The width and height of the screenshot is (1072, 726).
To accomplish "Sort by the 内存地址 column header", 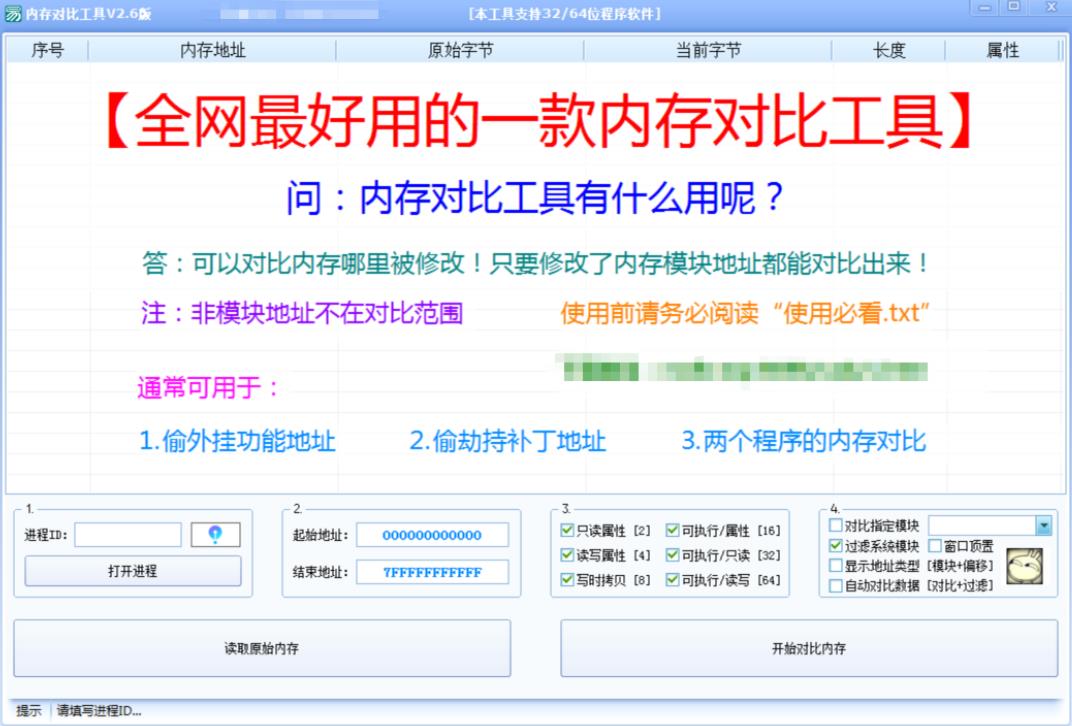I will [212, 50].
